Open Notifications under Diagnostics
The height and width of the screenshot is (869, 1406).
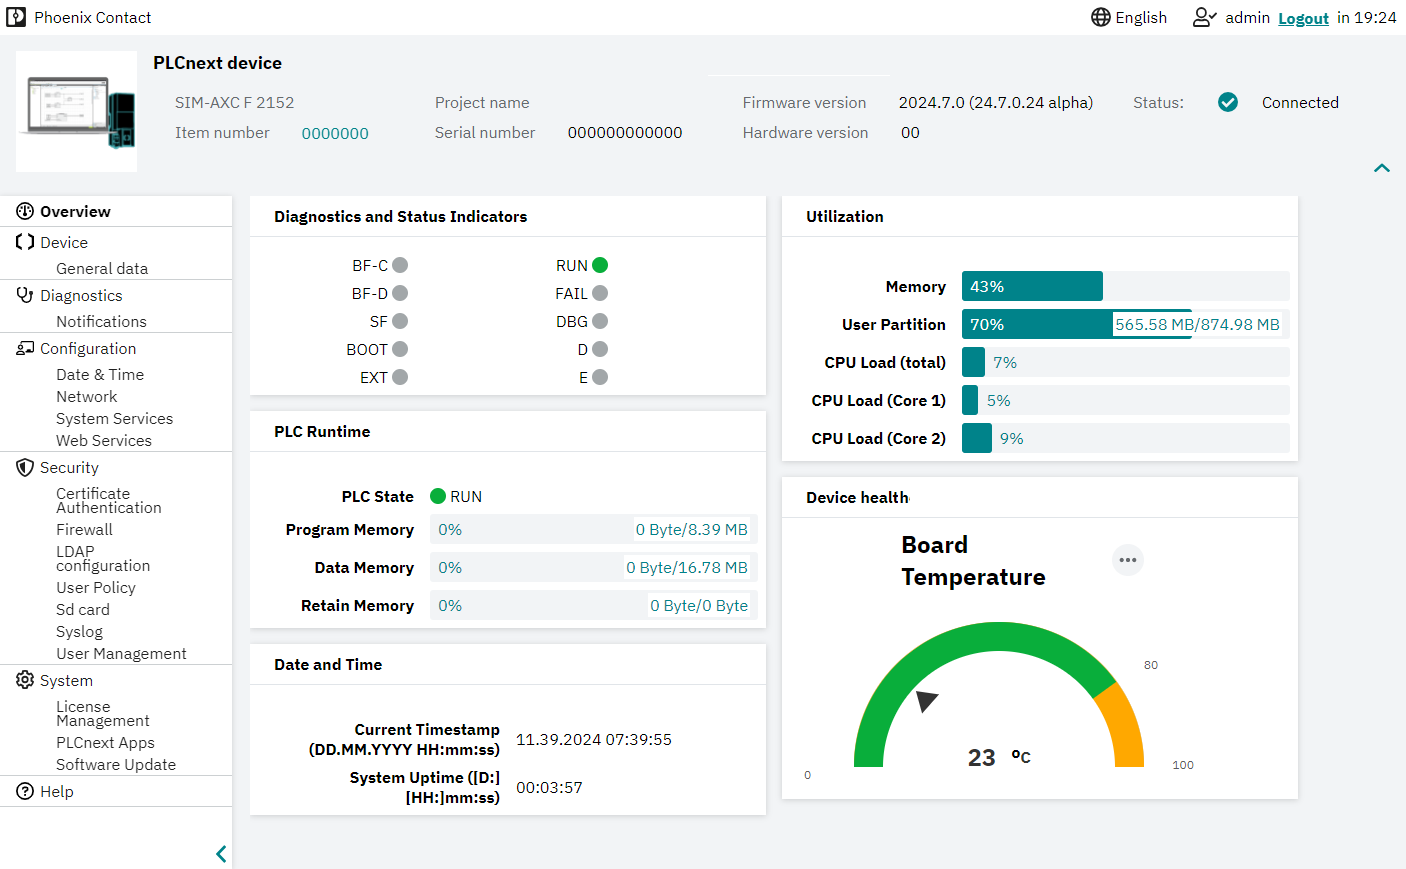pos(101,321)
